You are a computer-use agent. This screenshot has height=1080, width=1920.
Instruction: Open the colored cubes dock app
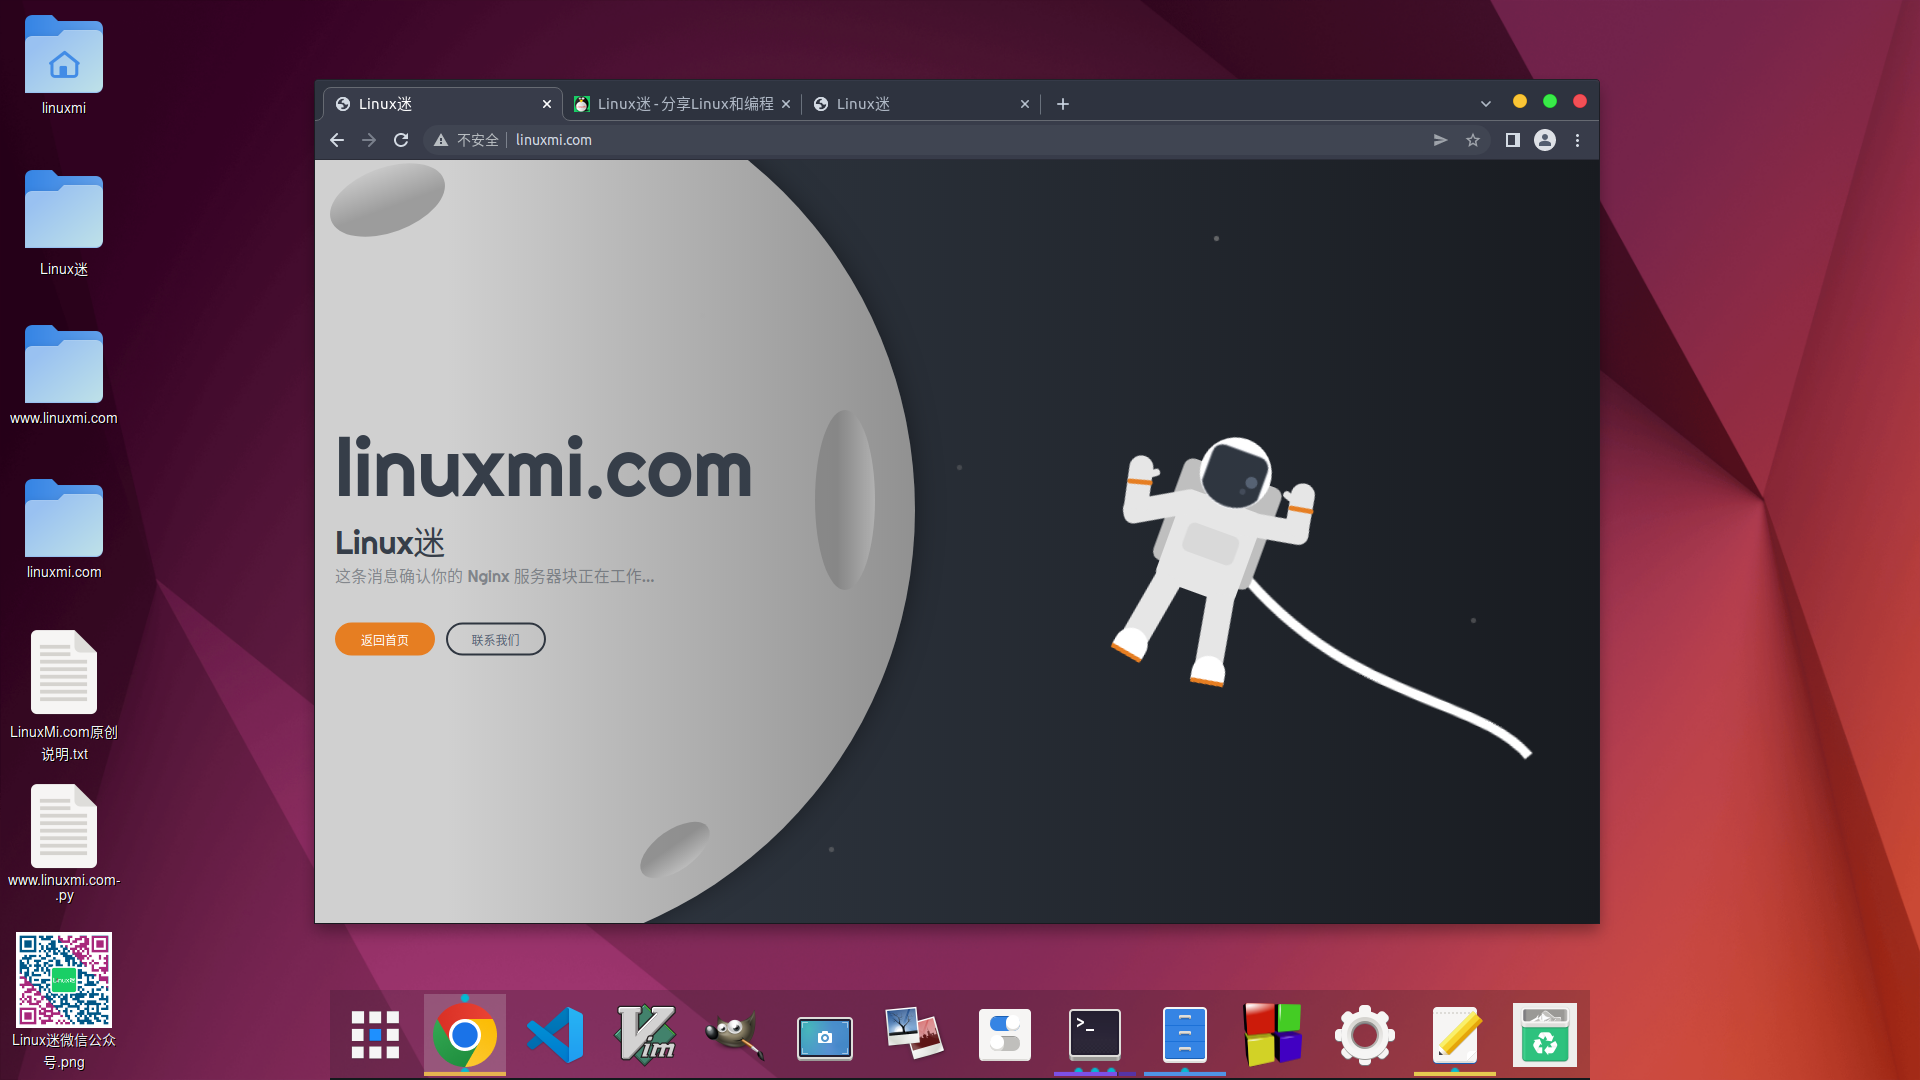[x=1273, y=1035]
